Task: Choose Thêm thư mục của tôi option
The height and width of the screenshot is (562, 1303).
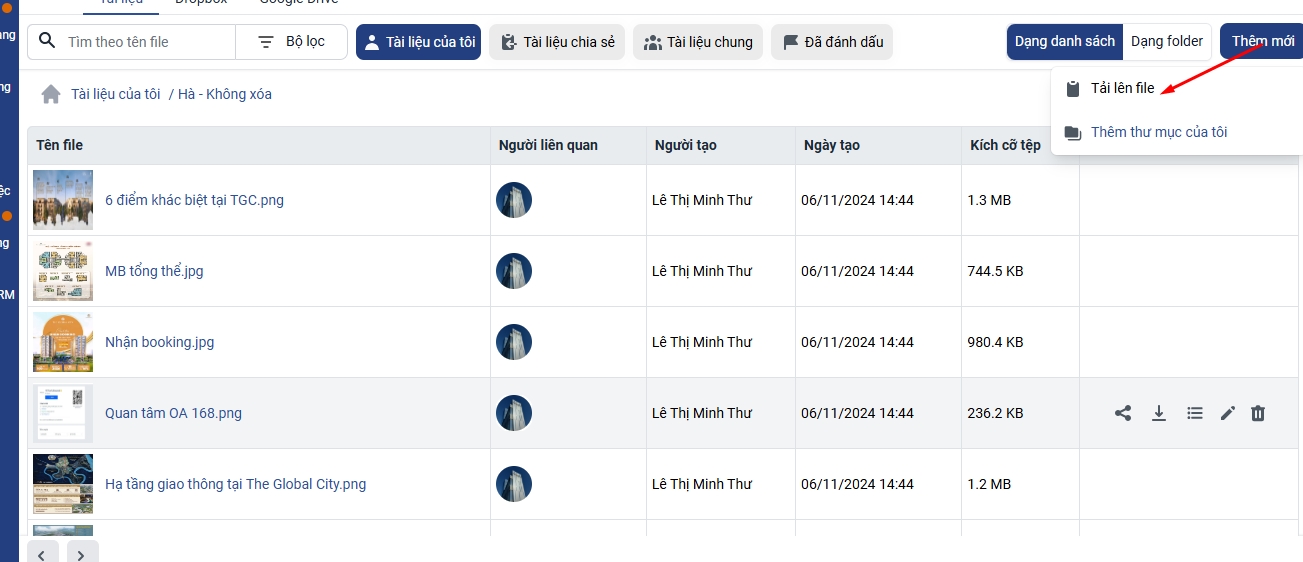Action: pos(1158,132)
